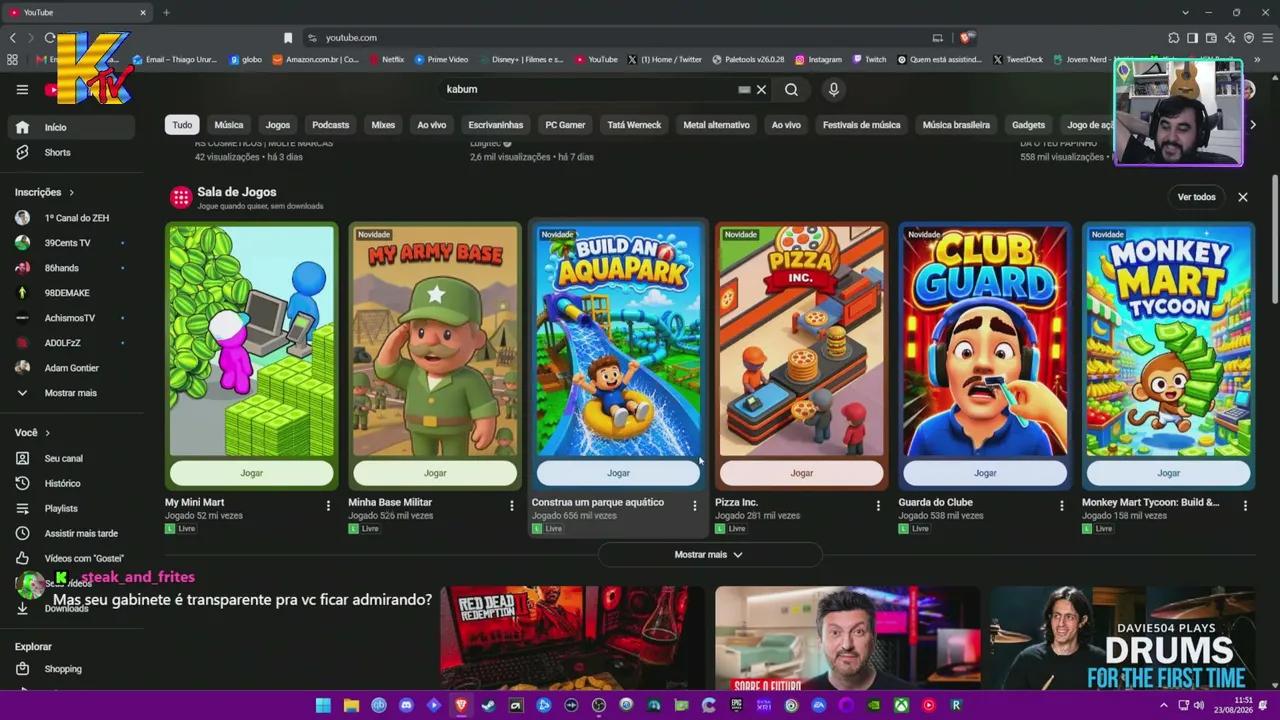Open the browser tab list dropdown arrow
The height and width of the screenshot is (720, 1280).
tap(1185, 12)
